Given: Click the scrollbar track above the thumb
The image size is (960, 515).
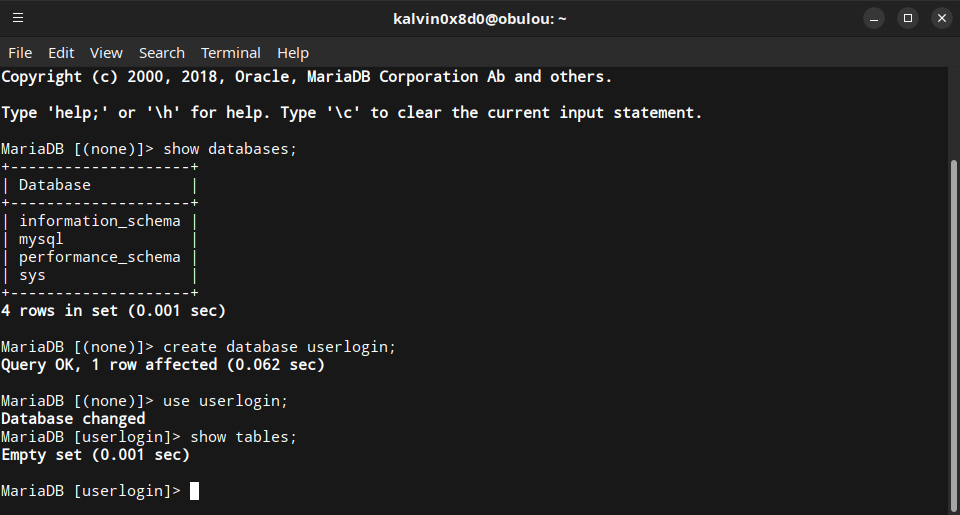Looking at the screenshot, I should tap(953, 110).
